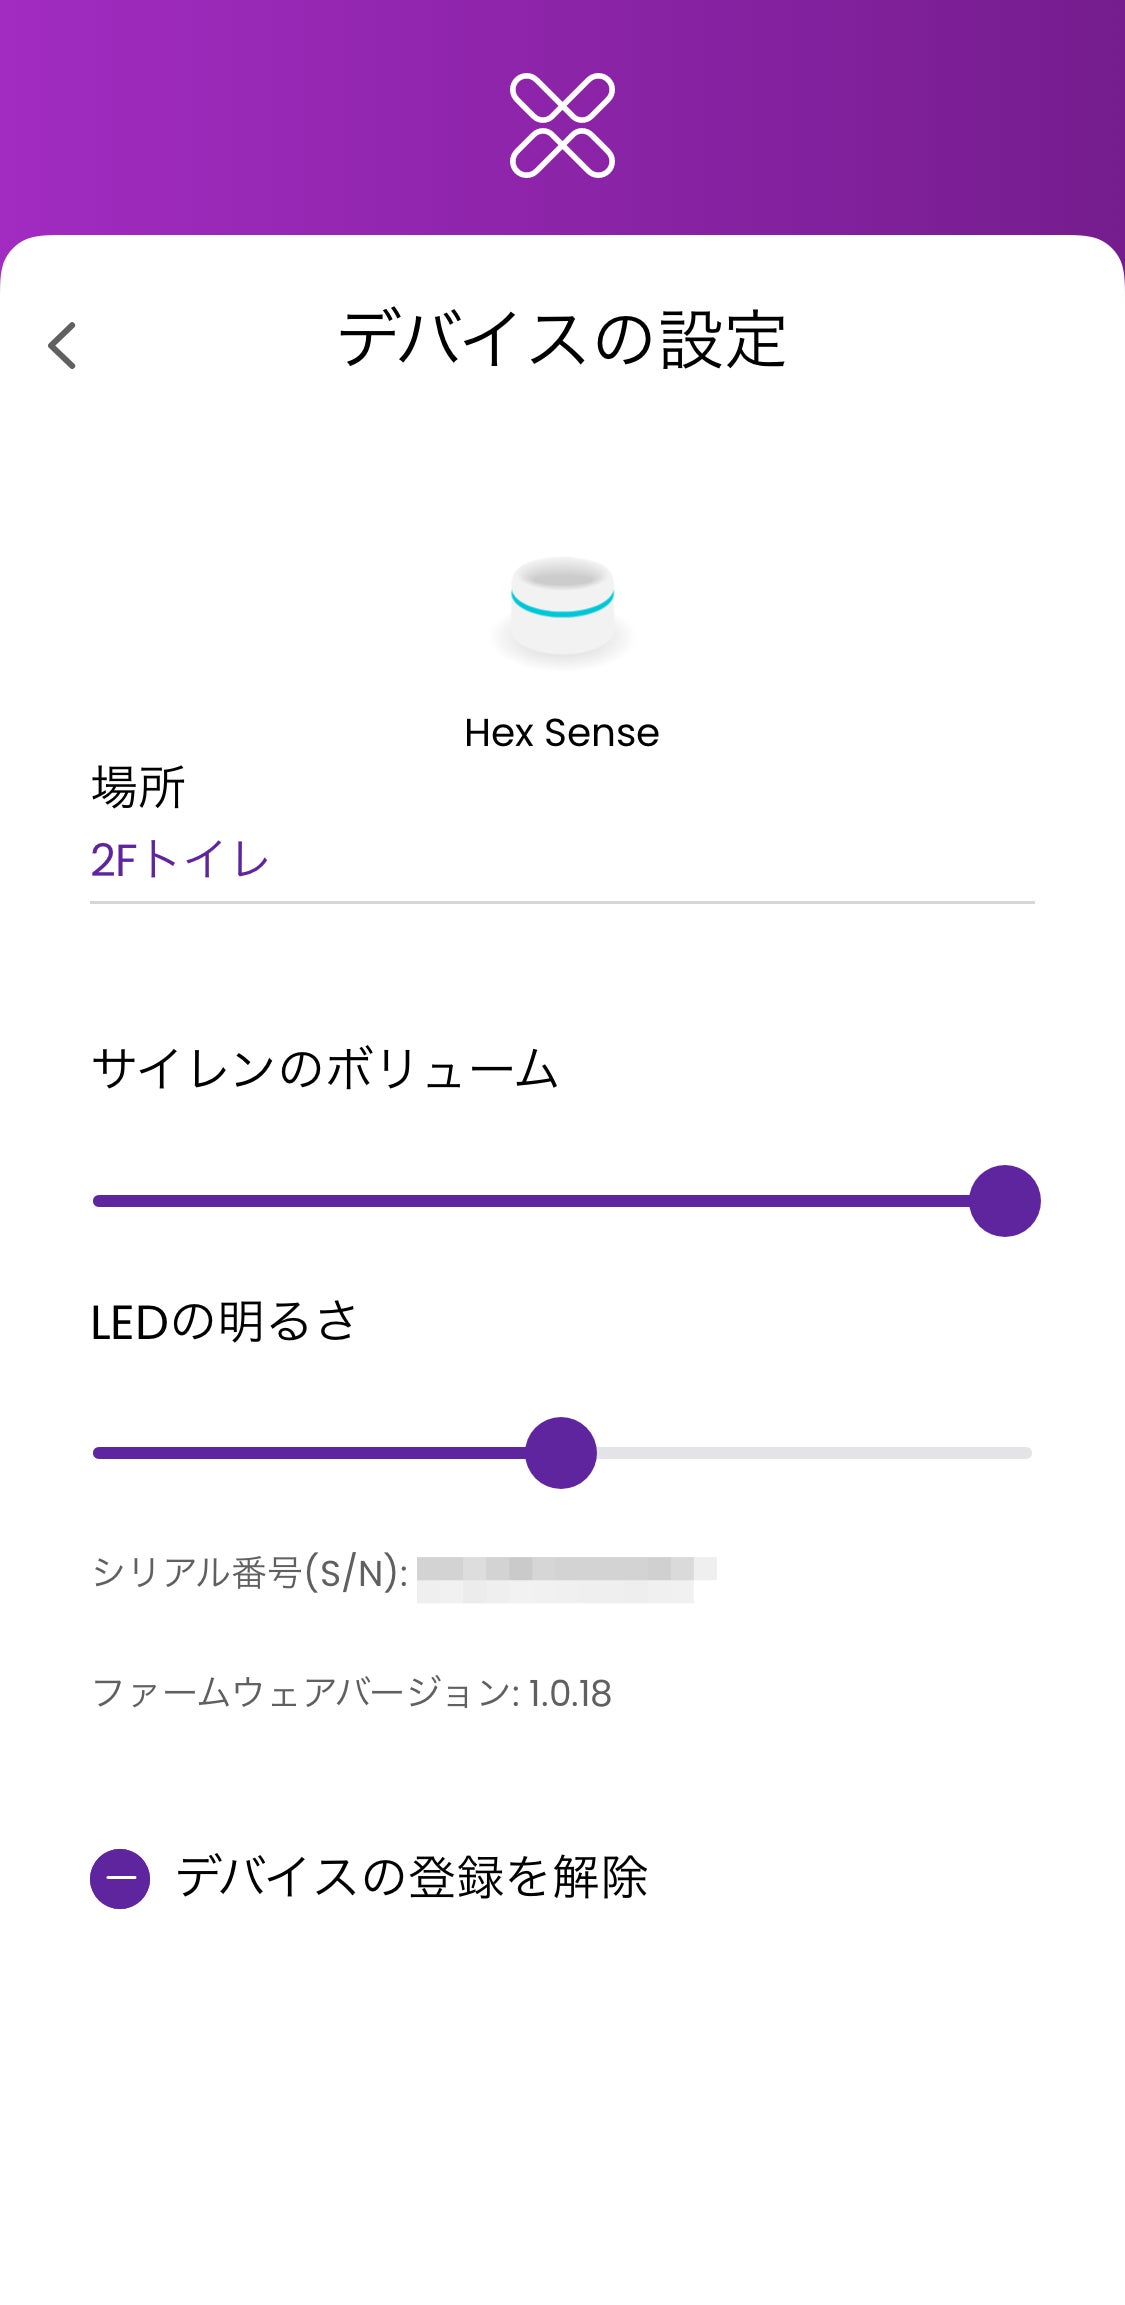Click the unfilled right part of the LED brightness track

(812, 1453)
